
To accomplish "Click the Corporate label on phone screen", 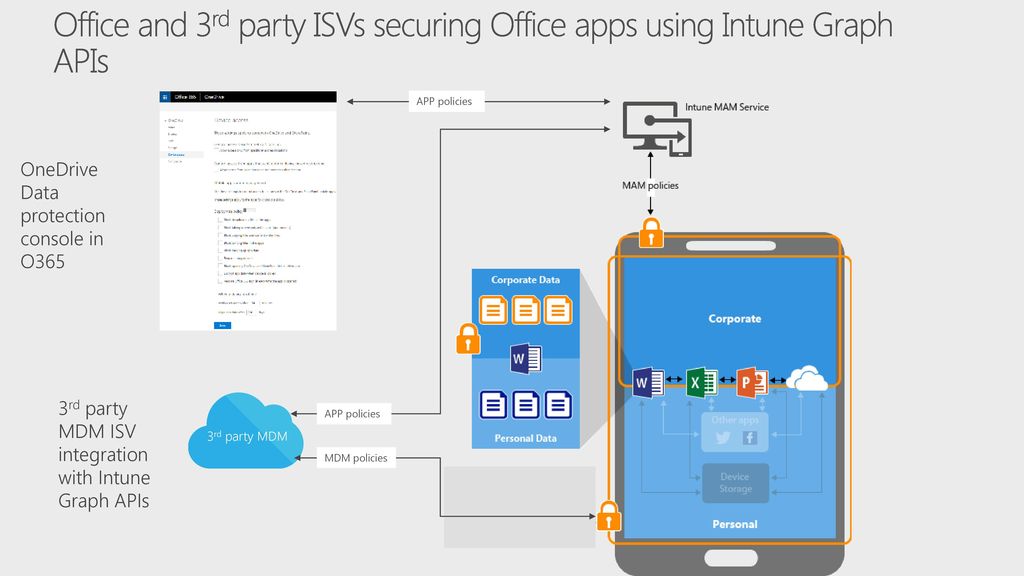I will pos(735,319).
